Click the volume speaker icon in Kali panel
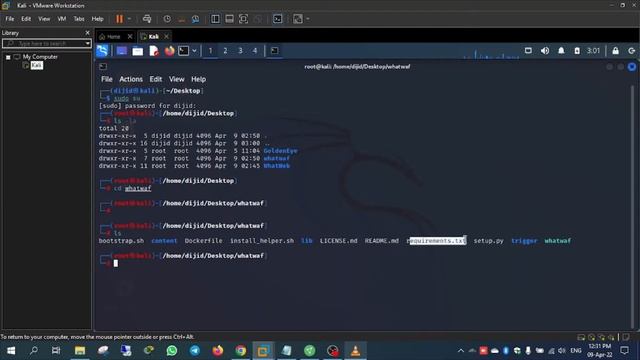This screenshot has width=640, height=360. coord(545,51)
